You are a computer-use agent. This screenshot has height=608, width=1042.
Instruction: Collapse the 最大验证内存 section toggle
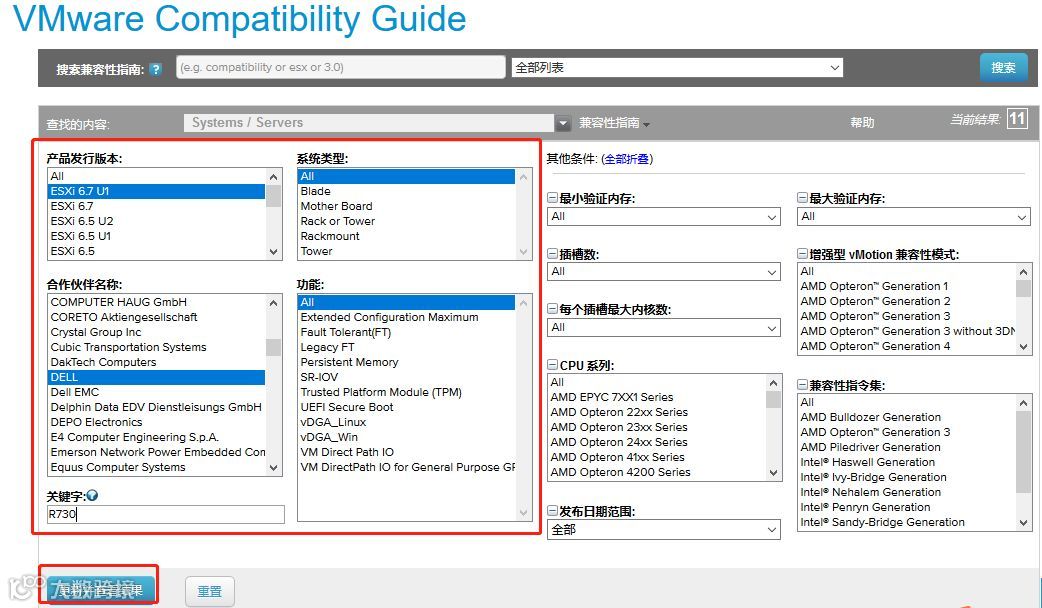(802, 198)
